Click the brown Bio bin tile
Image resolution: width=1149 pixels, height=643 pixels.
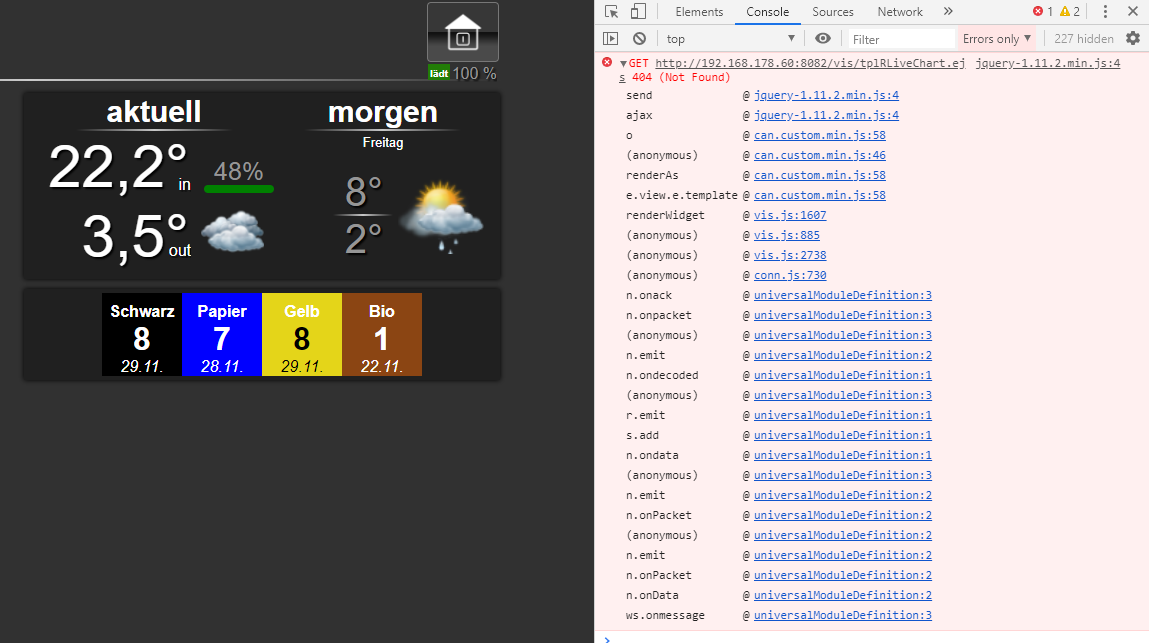(382, 334)
